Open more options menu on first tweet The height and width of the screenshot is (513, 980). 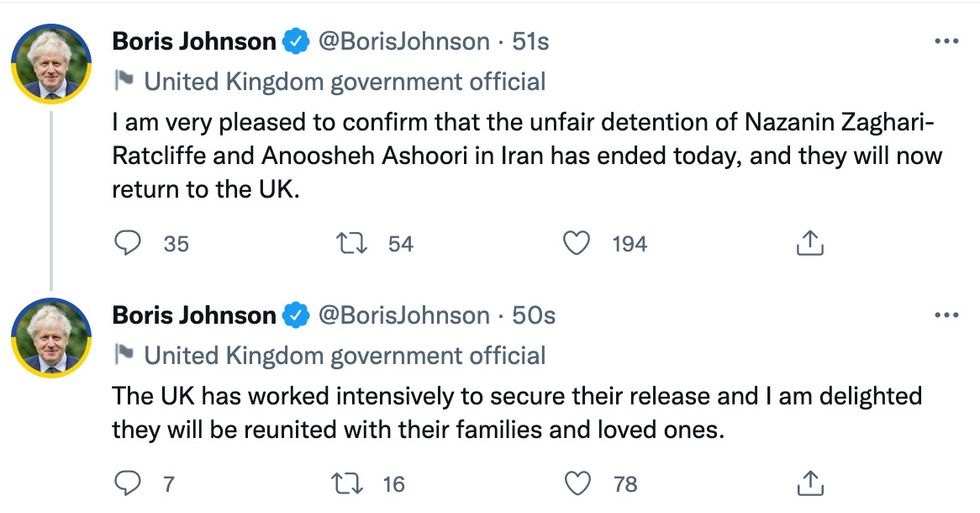[x=945, y=42]
